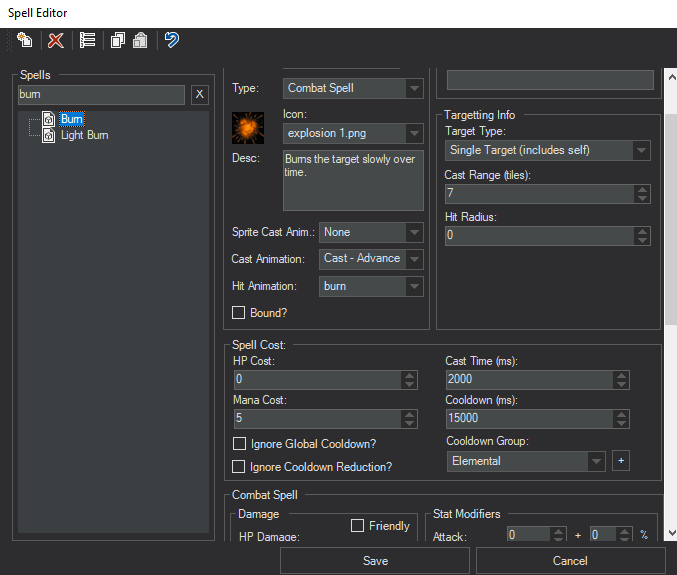Click the Desc text area
The image size is (677, 575).
click(353, 180)
